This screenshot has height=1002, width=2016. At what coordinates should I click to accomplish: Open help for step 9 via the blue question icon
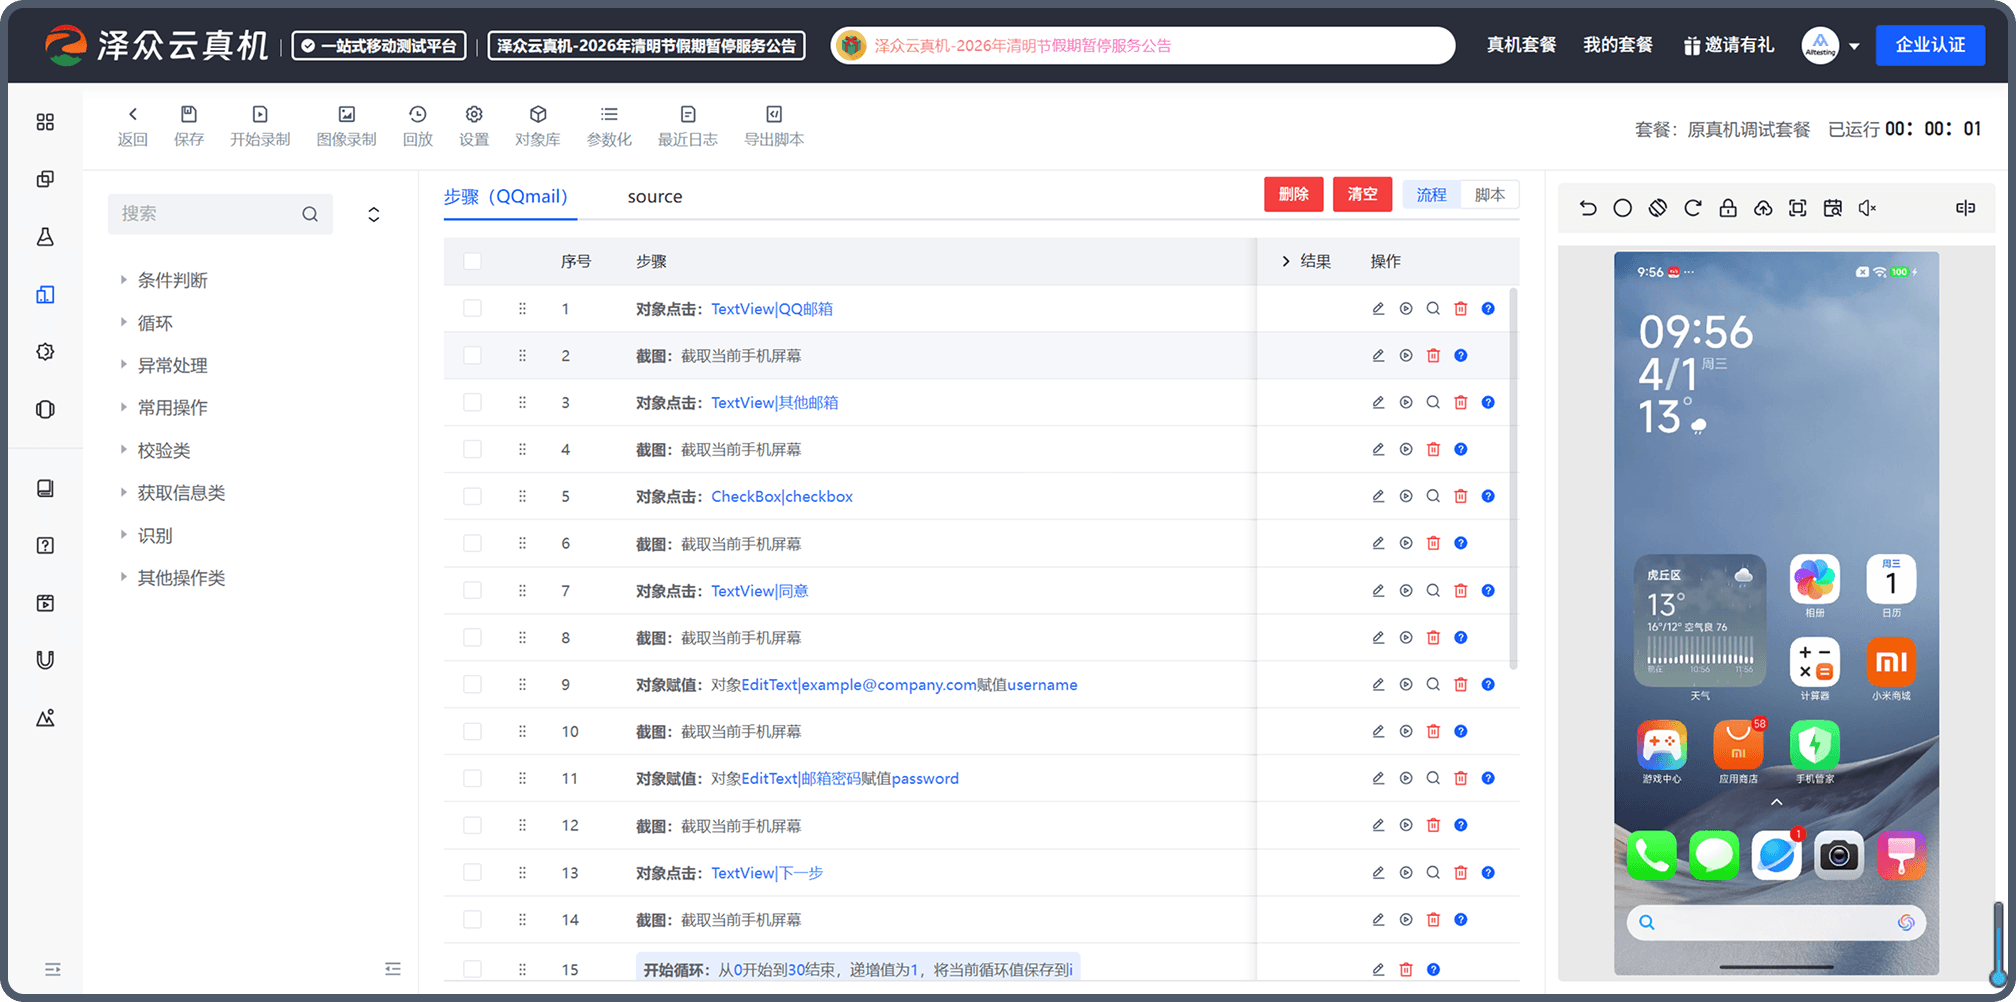click(x=1488, y=685)
